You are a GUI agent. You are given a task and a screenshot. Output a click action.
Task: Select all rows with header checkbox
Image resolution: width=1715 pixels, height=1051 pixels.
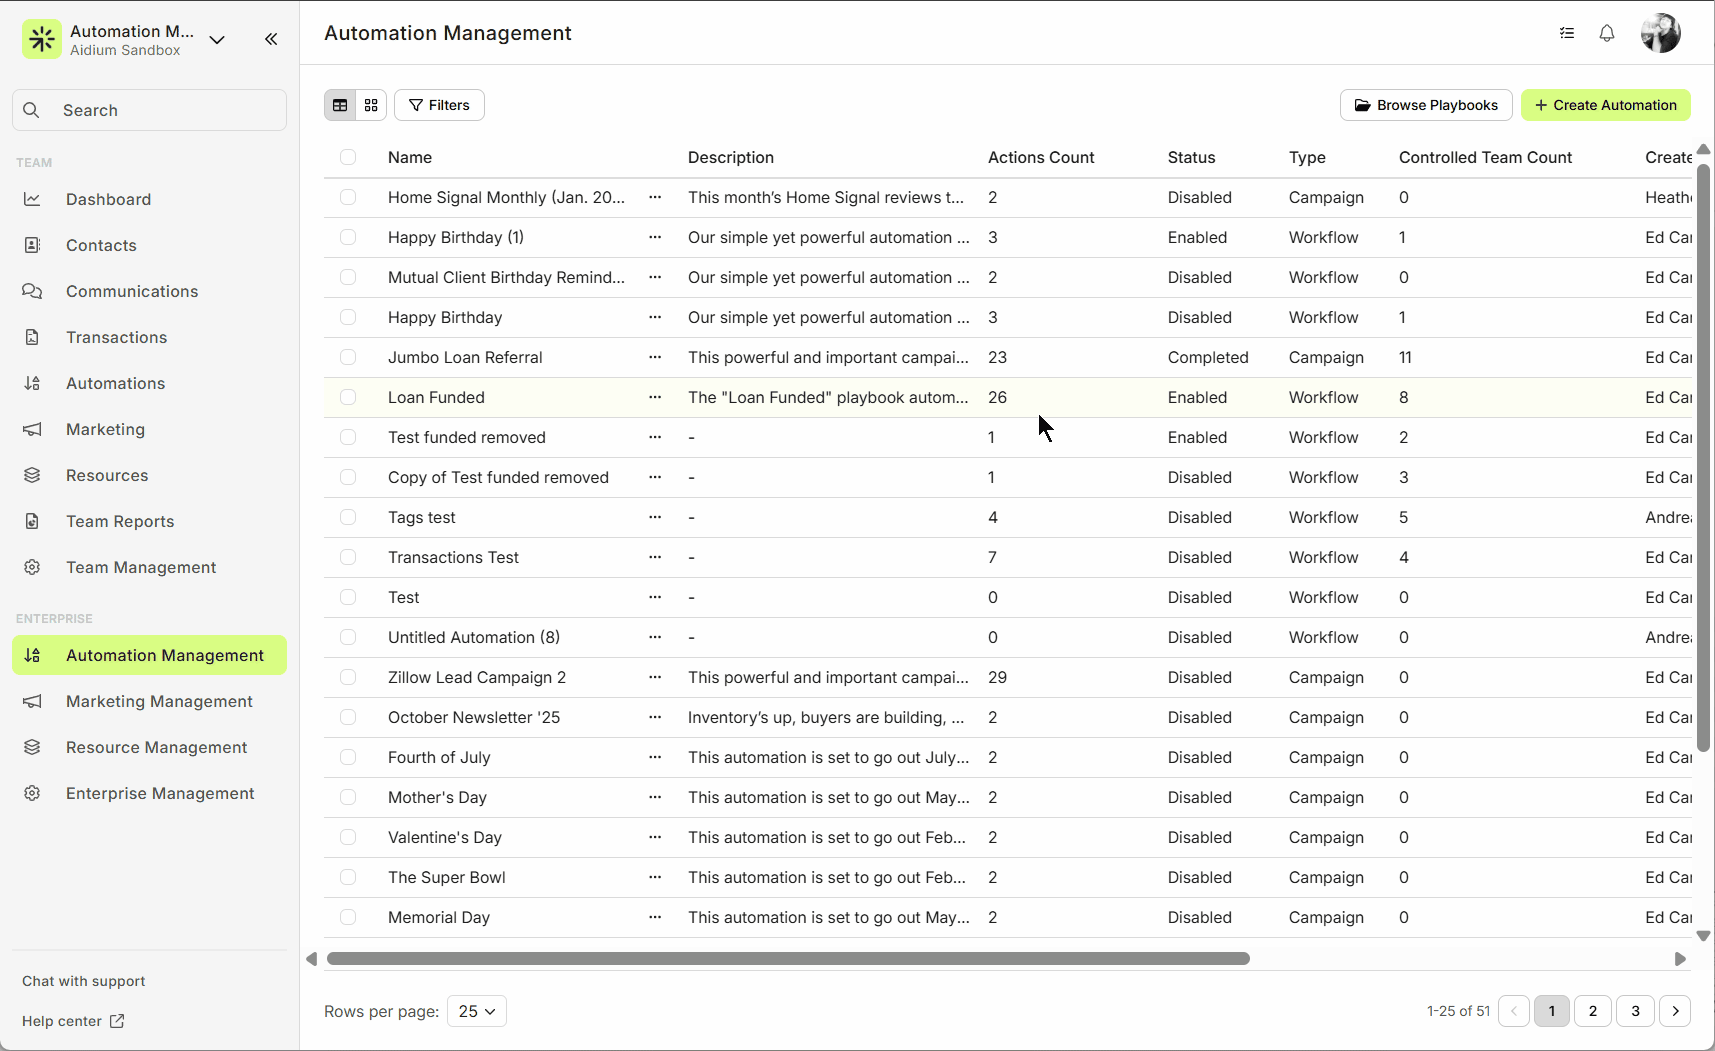point(348,157)
